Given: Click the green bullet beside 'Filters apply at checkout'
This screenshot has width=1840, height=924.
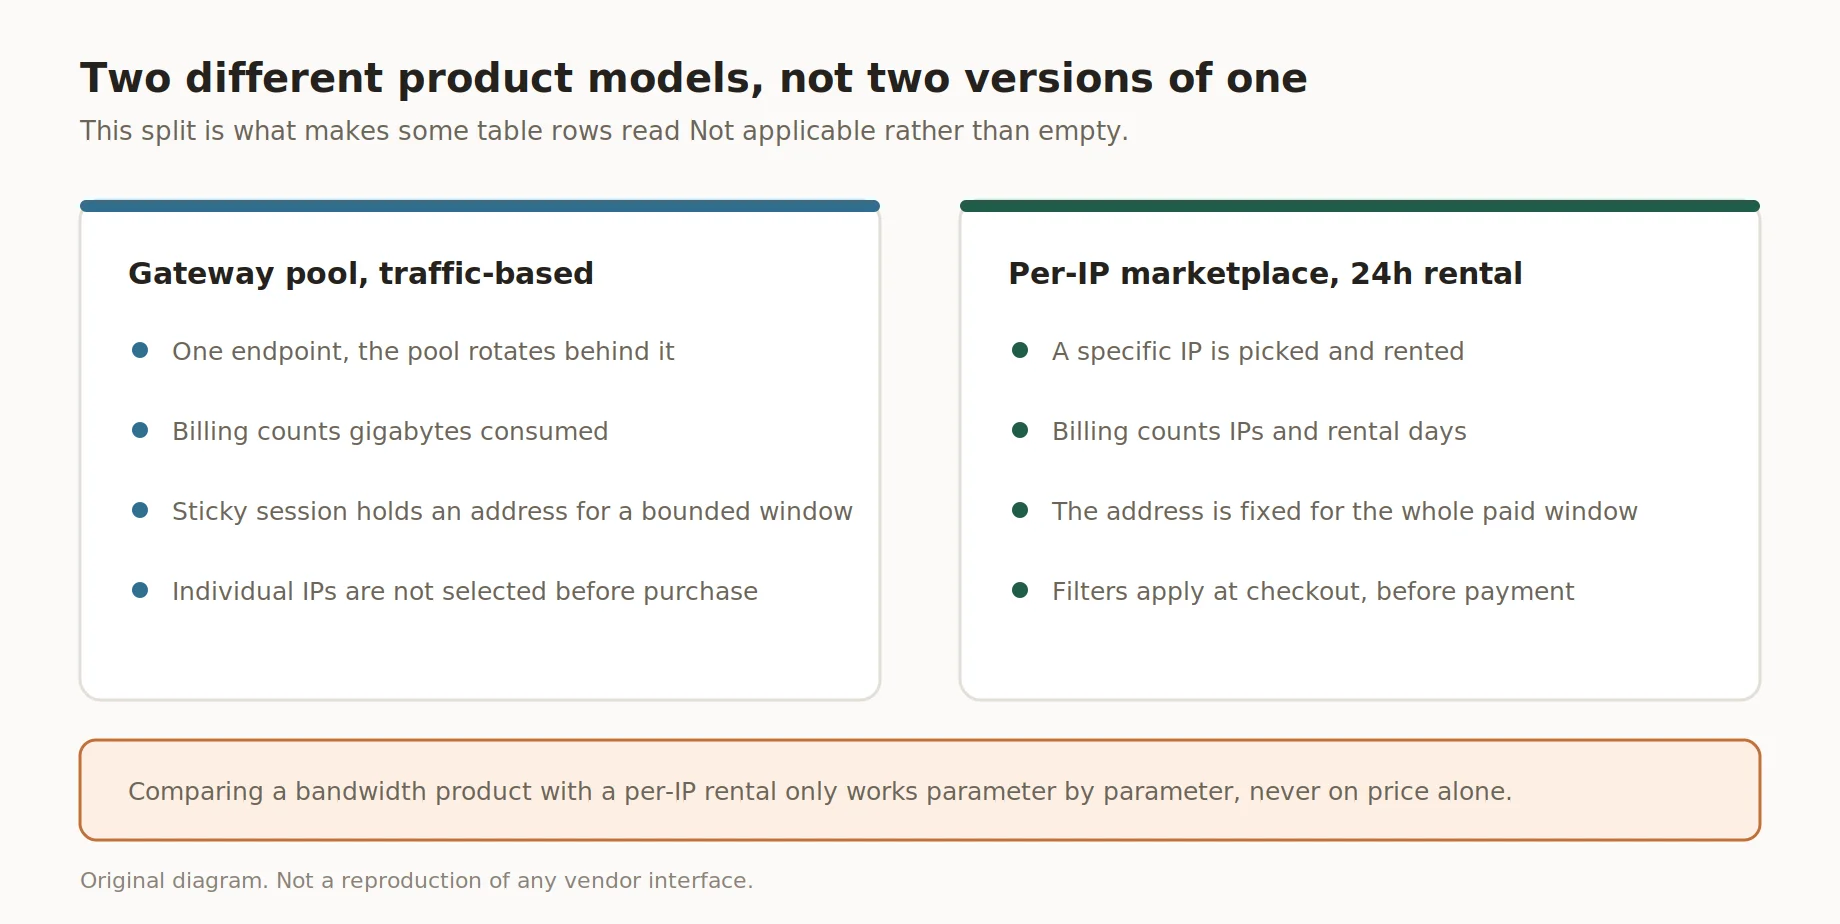Looking at the screenshot, I should tap(1020, 590).
